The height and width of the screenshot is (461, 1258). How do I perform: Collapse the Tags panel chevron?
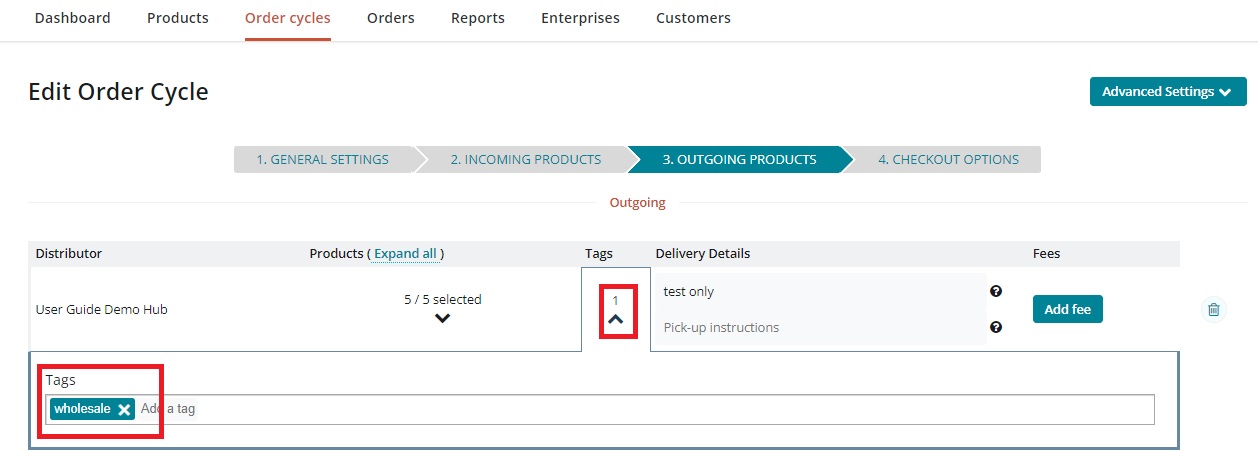[x=616, y=319]
